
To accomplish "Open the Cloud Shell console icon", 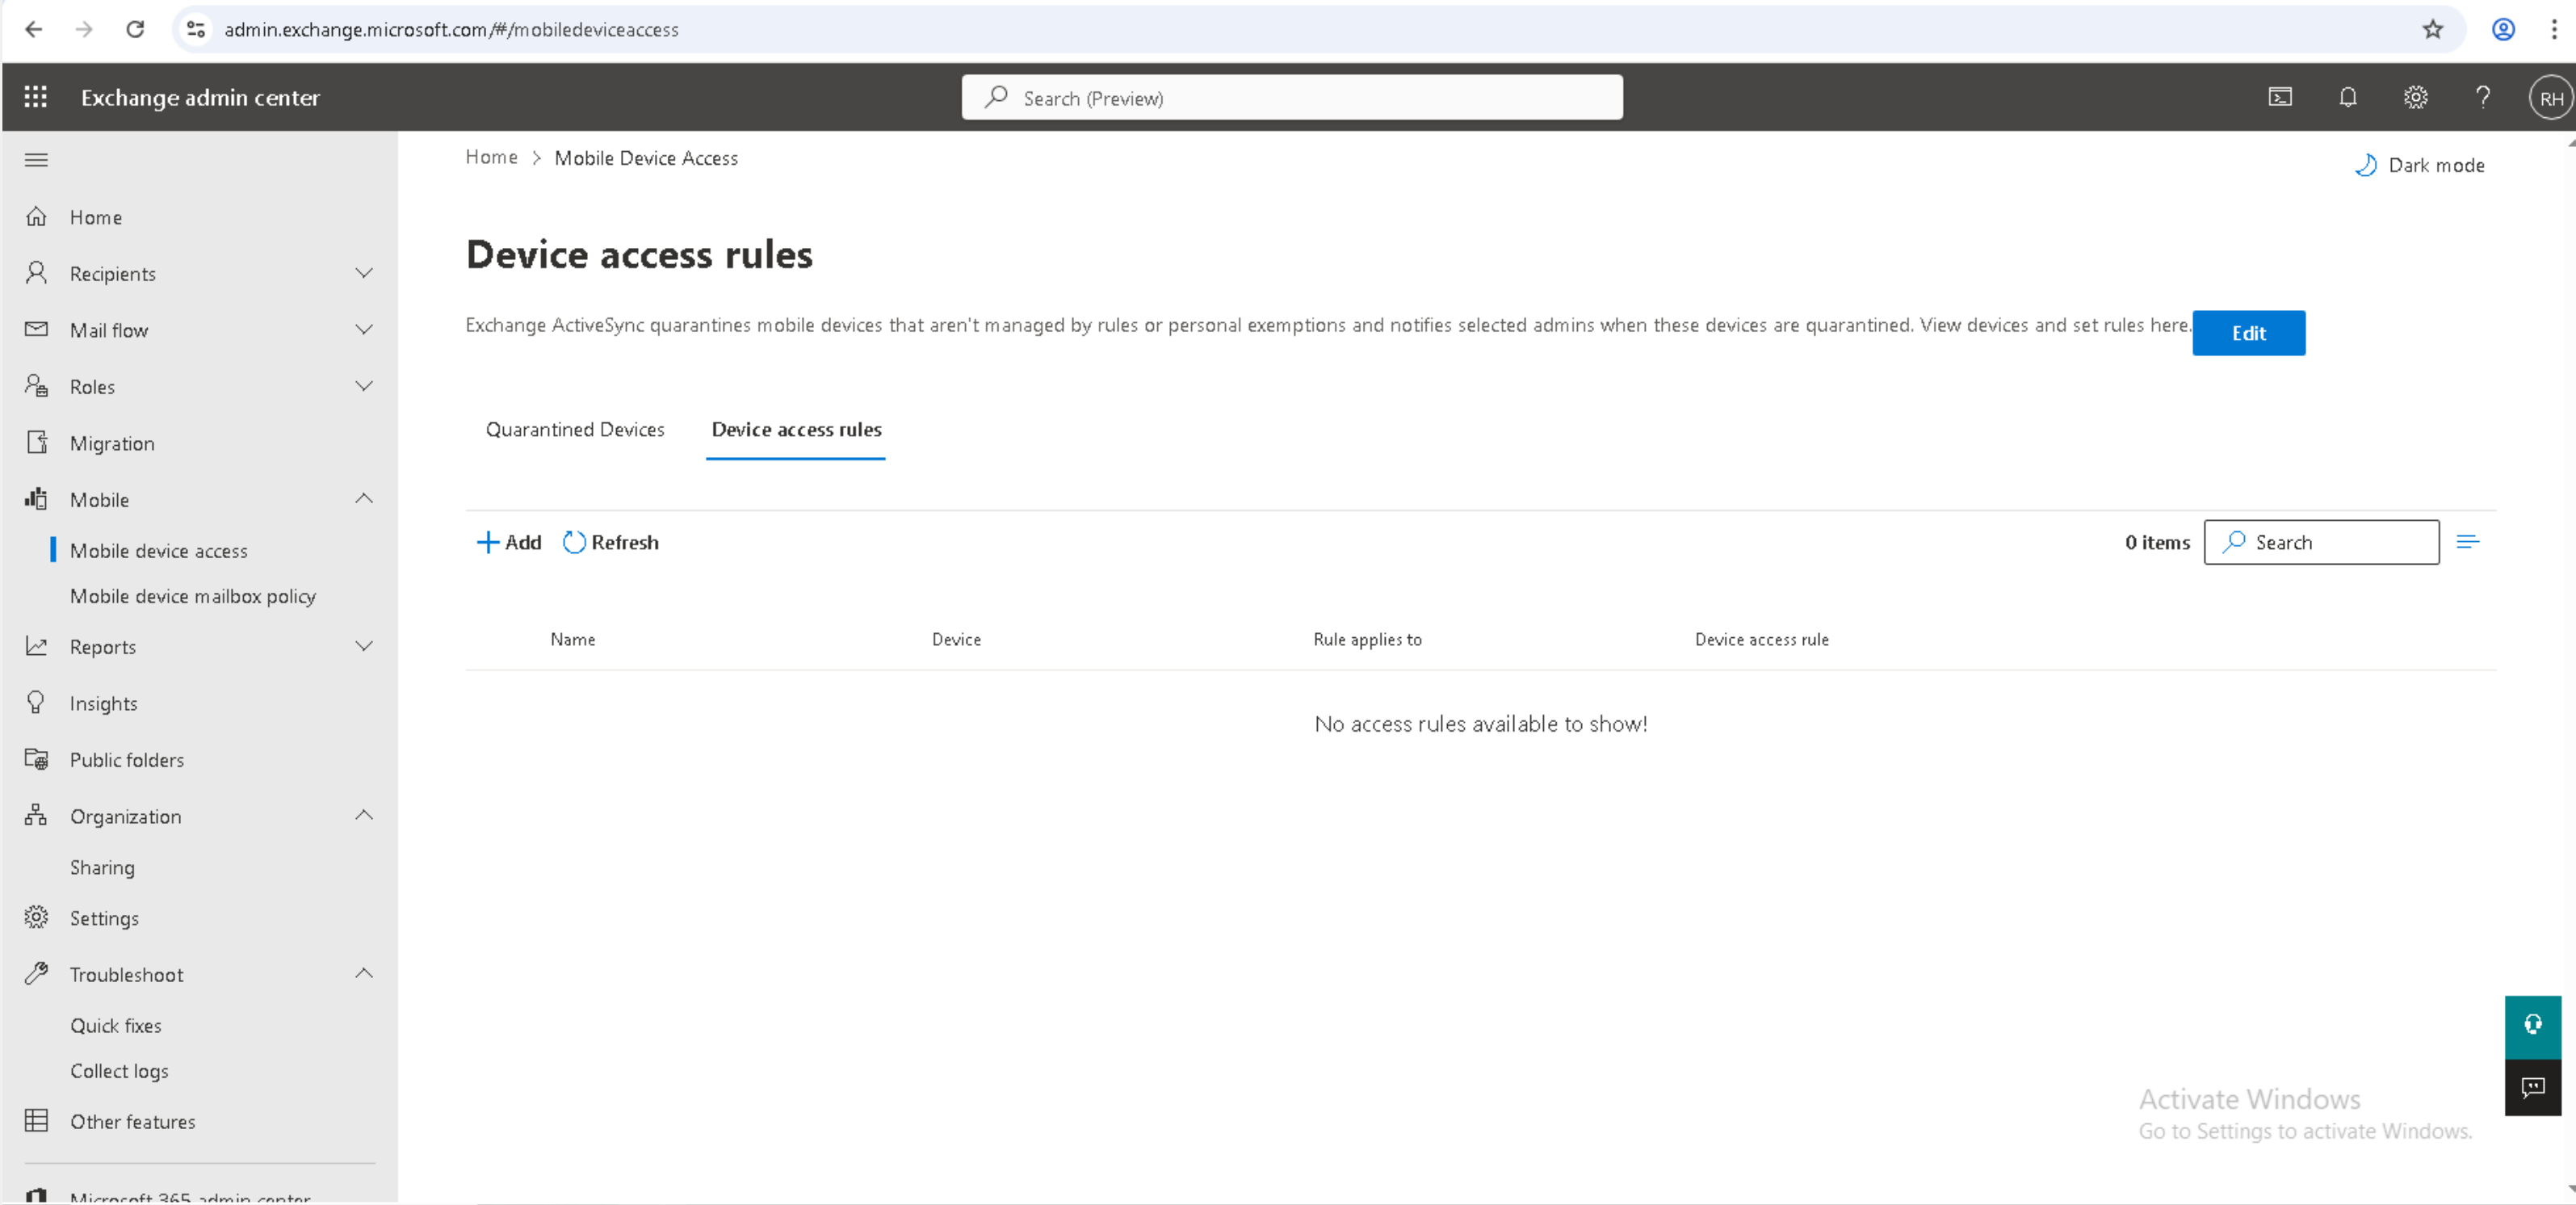I will point(2280,97).
